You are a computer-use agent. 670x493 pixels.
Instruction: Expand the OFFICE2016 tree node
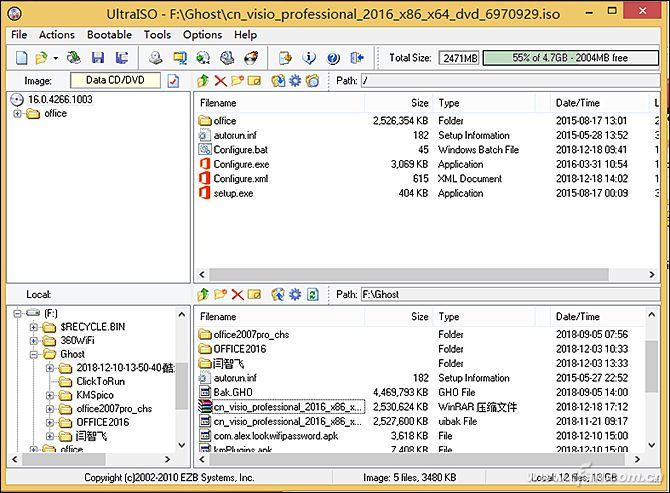tap(50, 423)
